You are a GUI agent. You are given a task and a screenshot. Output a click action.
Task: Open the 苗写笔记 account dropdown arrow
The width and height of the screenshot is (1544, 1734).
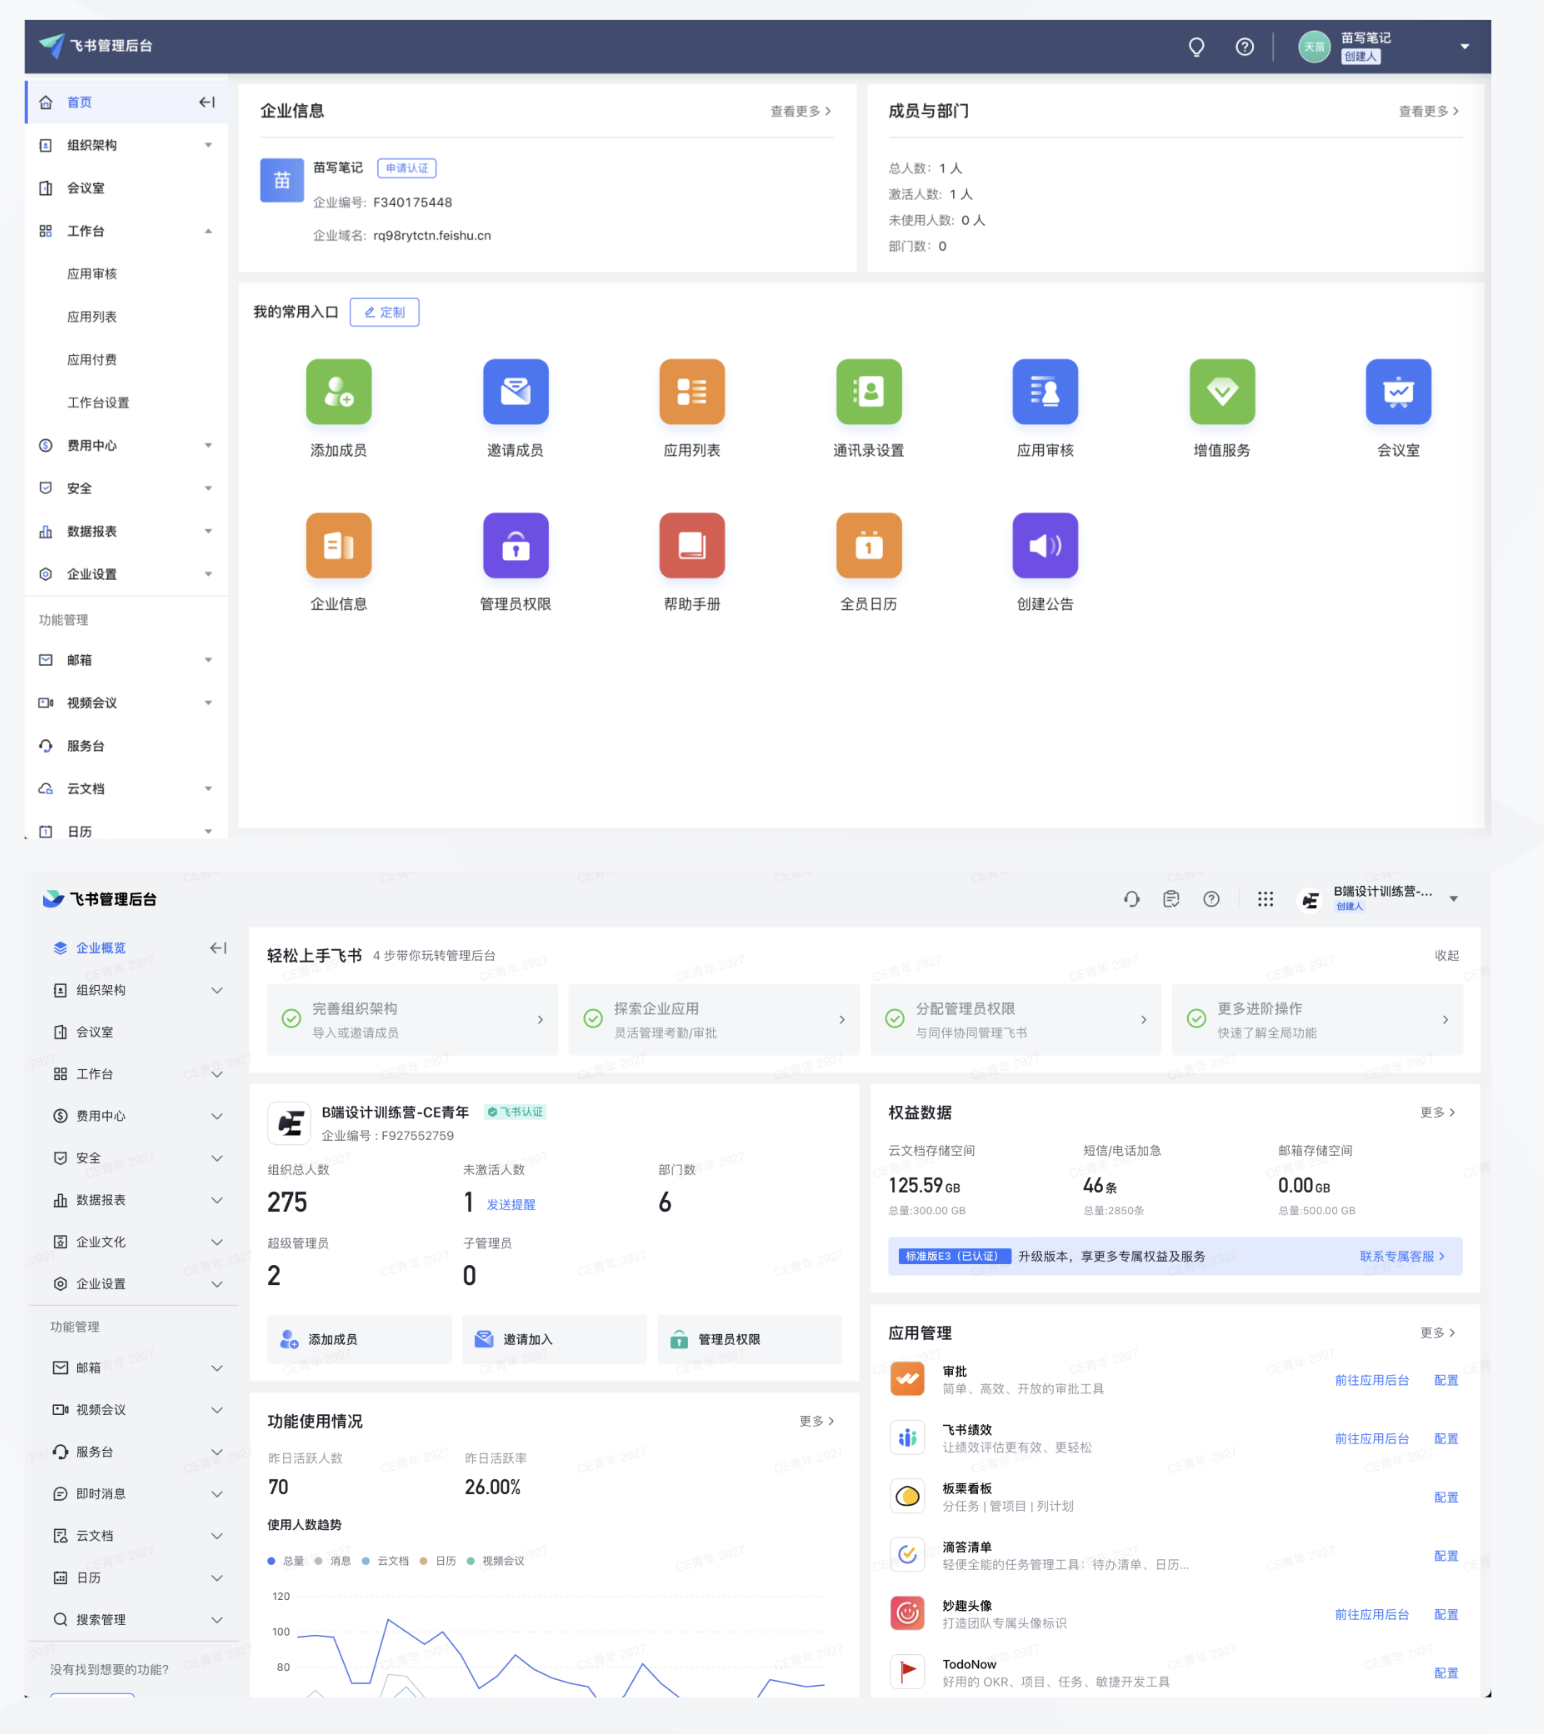(1464, 46)
